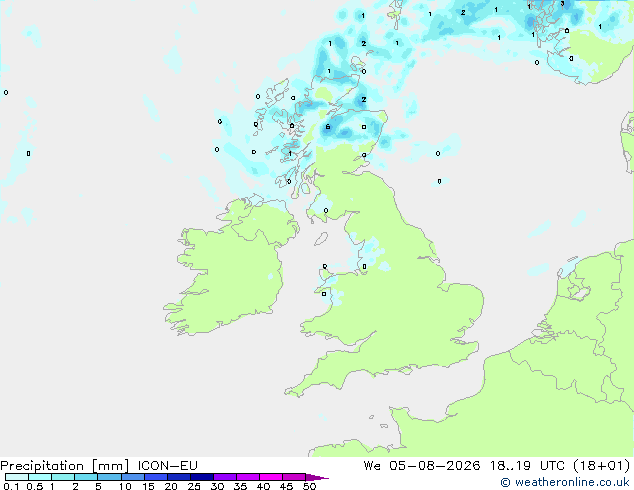Click the legend scale label '30'

coord(217,486)
